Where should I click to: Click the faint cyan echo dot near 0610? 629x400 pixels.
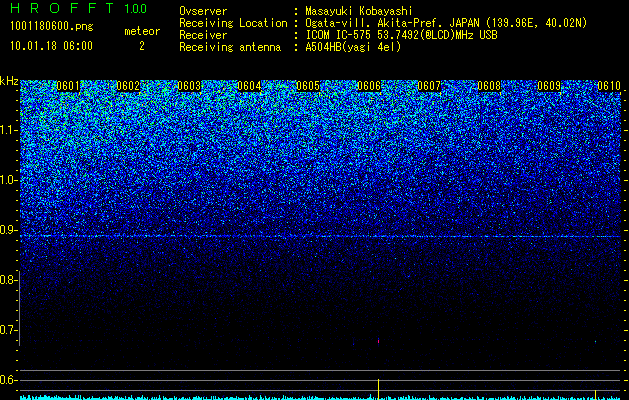click(595, 342)
